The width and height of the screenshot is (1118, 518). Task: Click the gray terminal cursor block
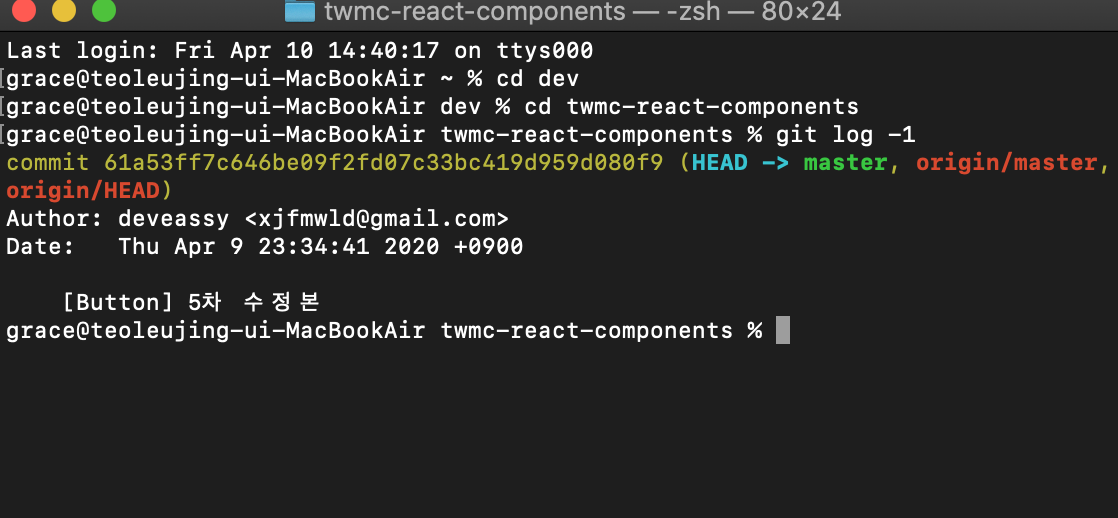pos(783,330)
